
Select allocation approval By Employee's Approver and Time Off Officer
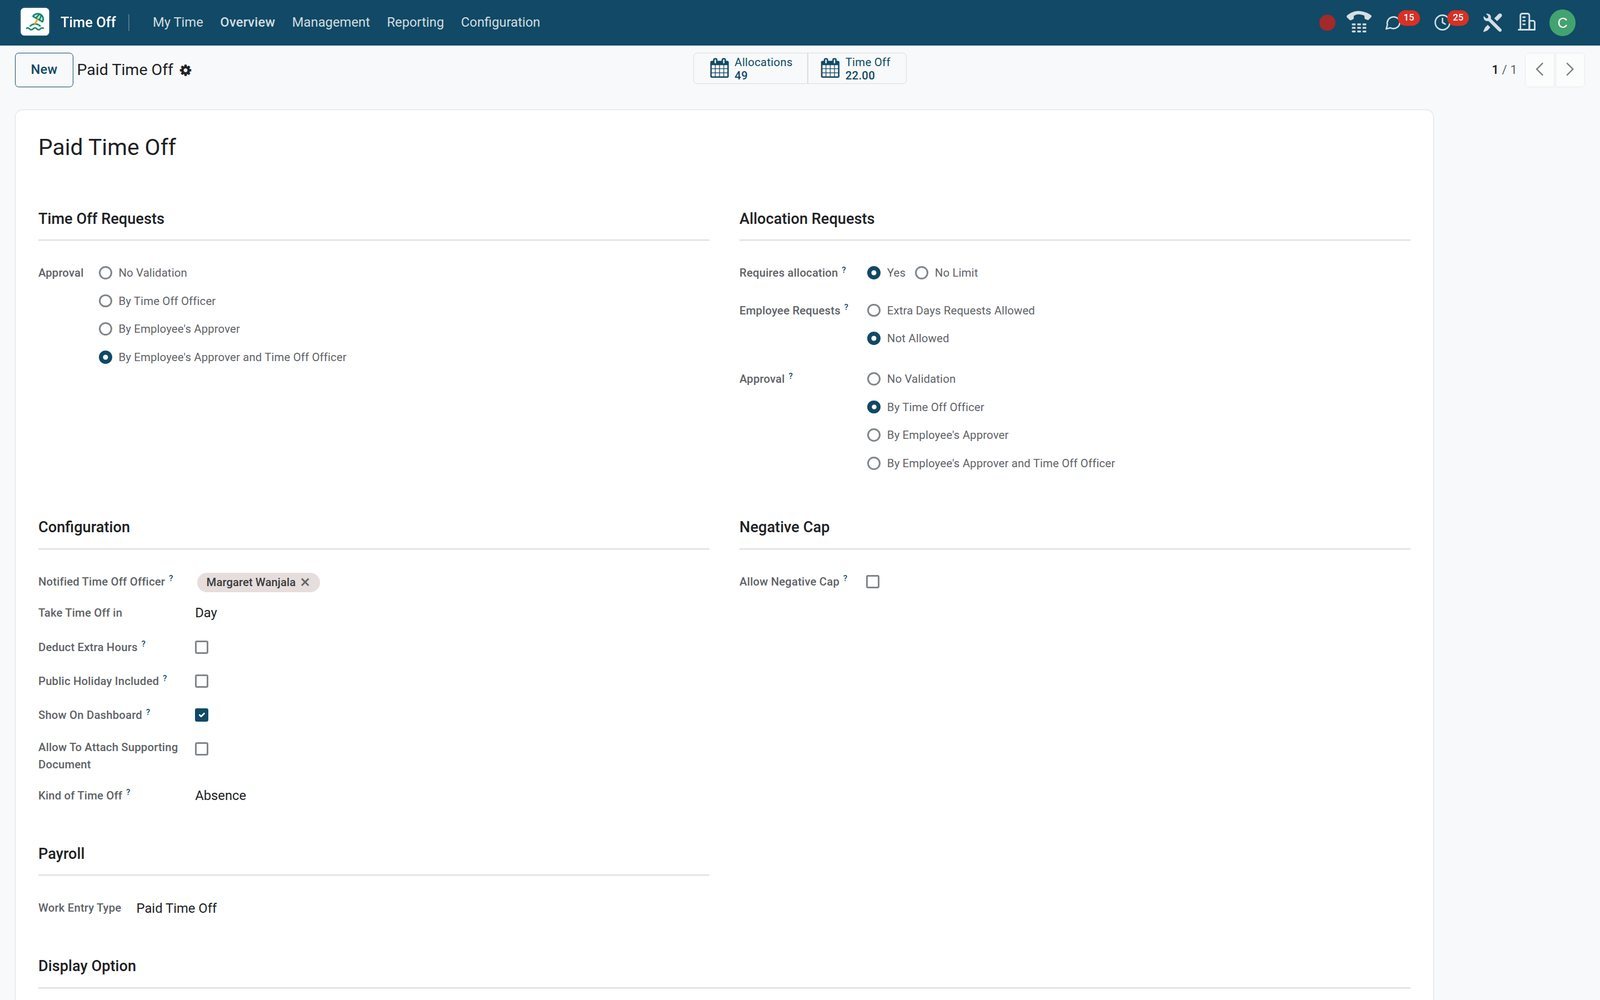[874, 463]
